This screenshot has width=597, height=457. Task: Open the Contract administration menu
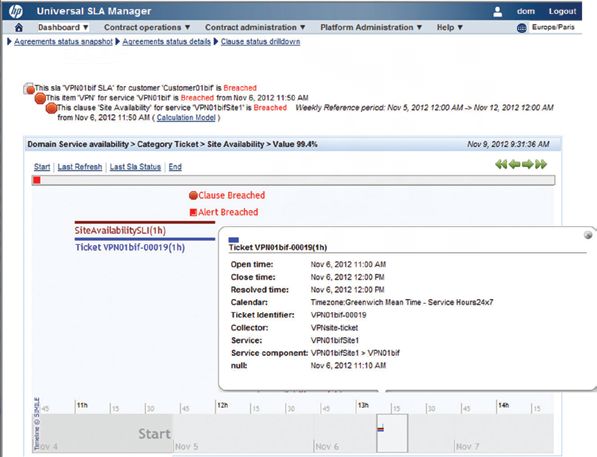tap(255, 27)
